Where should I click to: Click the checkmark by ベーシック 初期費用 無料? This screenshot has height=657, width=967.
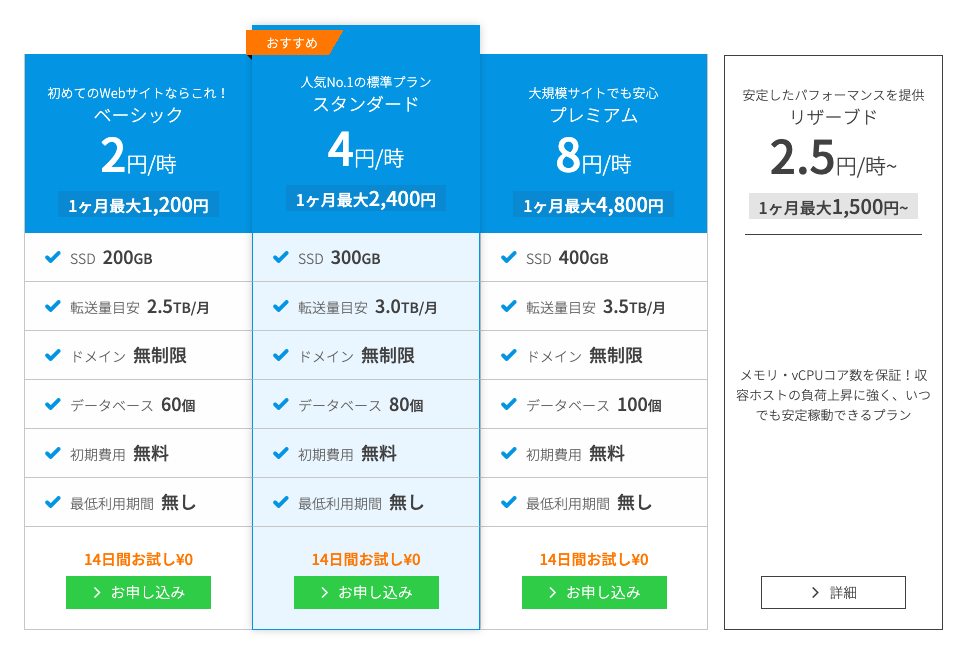53,453
